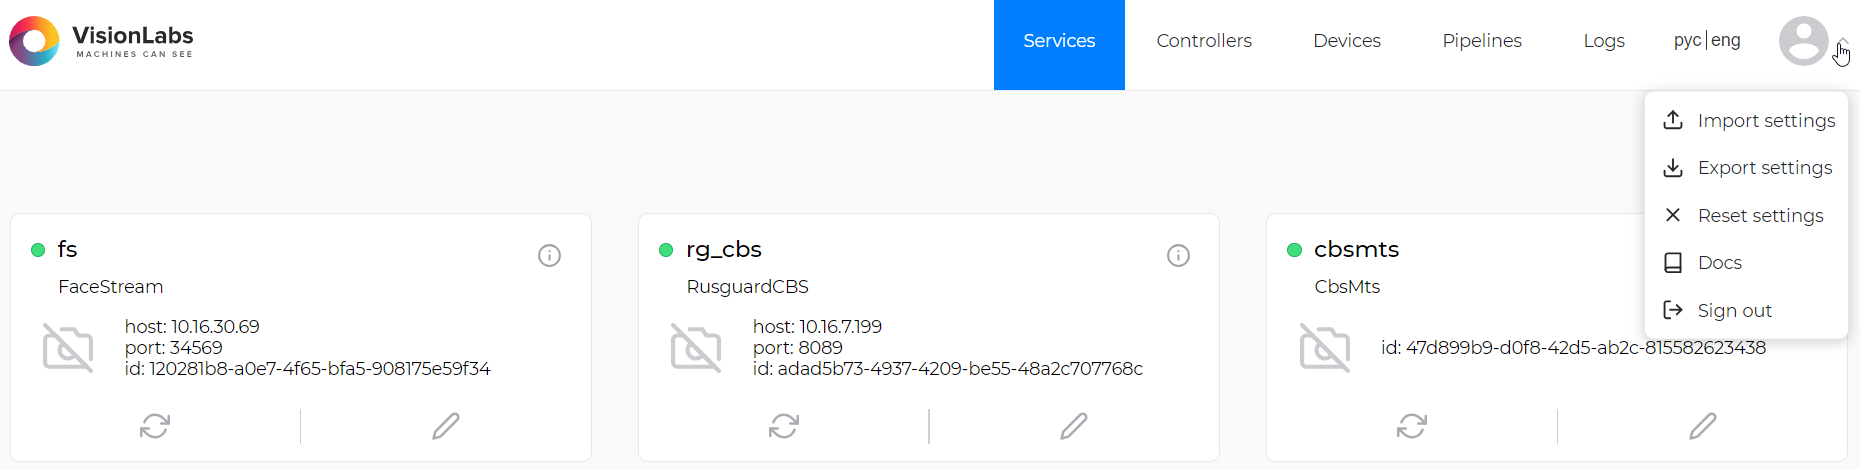Show info for the rg_cbs service
The height and width of the screenshot is (470, 1860).
click(x=1178, y=255)
